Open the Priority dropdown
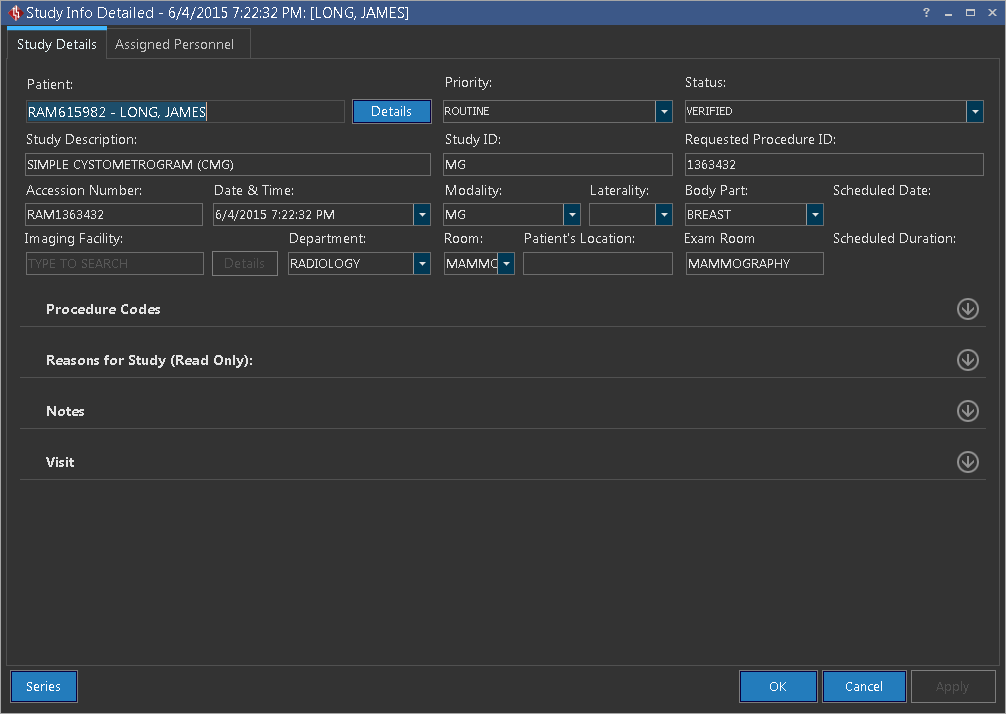1006x714 pixels. coord(664,112)
